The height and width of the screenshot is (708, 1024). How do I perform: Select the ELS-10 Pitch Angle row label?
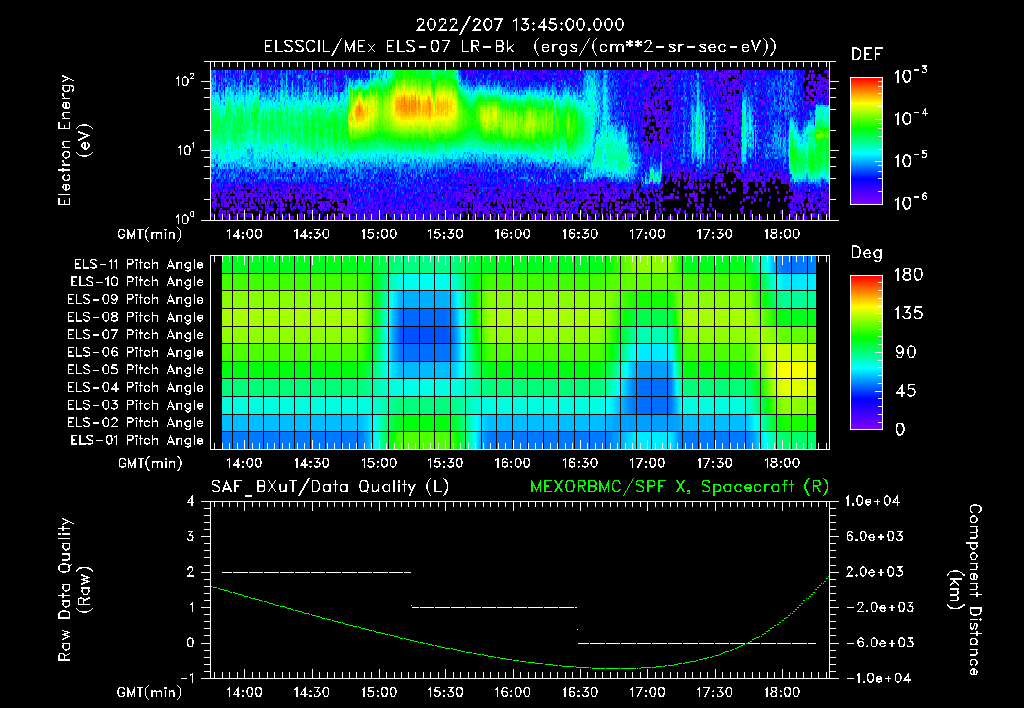[x=137, y=282]
